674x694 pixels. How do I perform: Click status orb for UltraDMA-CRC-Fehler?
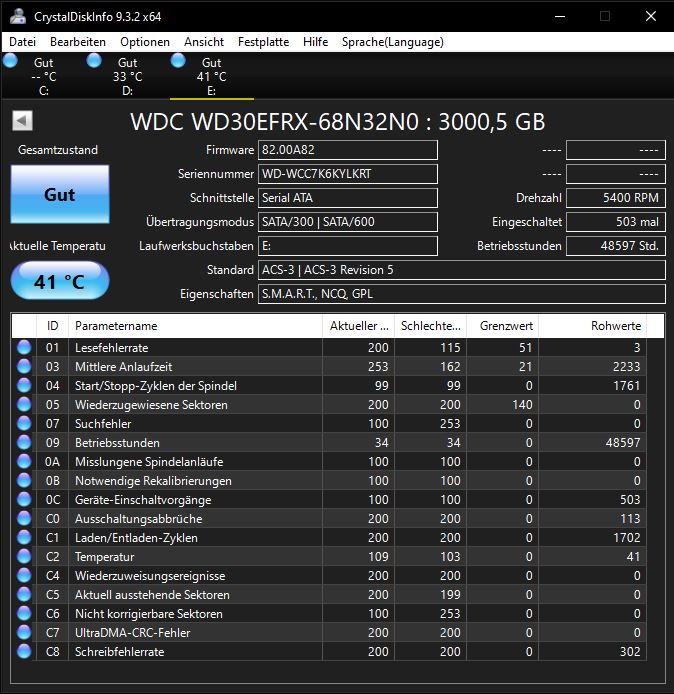click(24, 632)
